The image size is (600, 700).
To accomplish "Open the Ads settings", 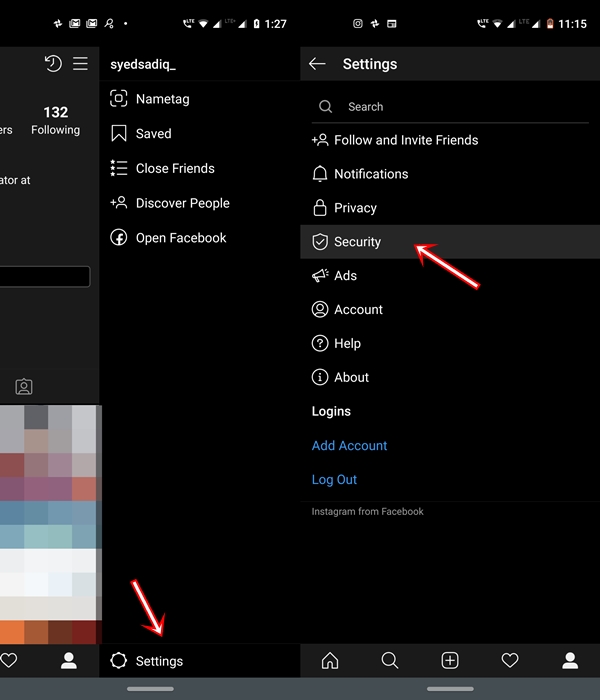I will [x=450, y=275].
